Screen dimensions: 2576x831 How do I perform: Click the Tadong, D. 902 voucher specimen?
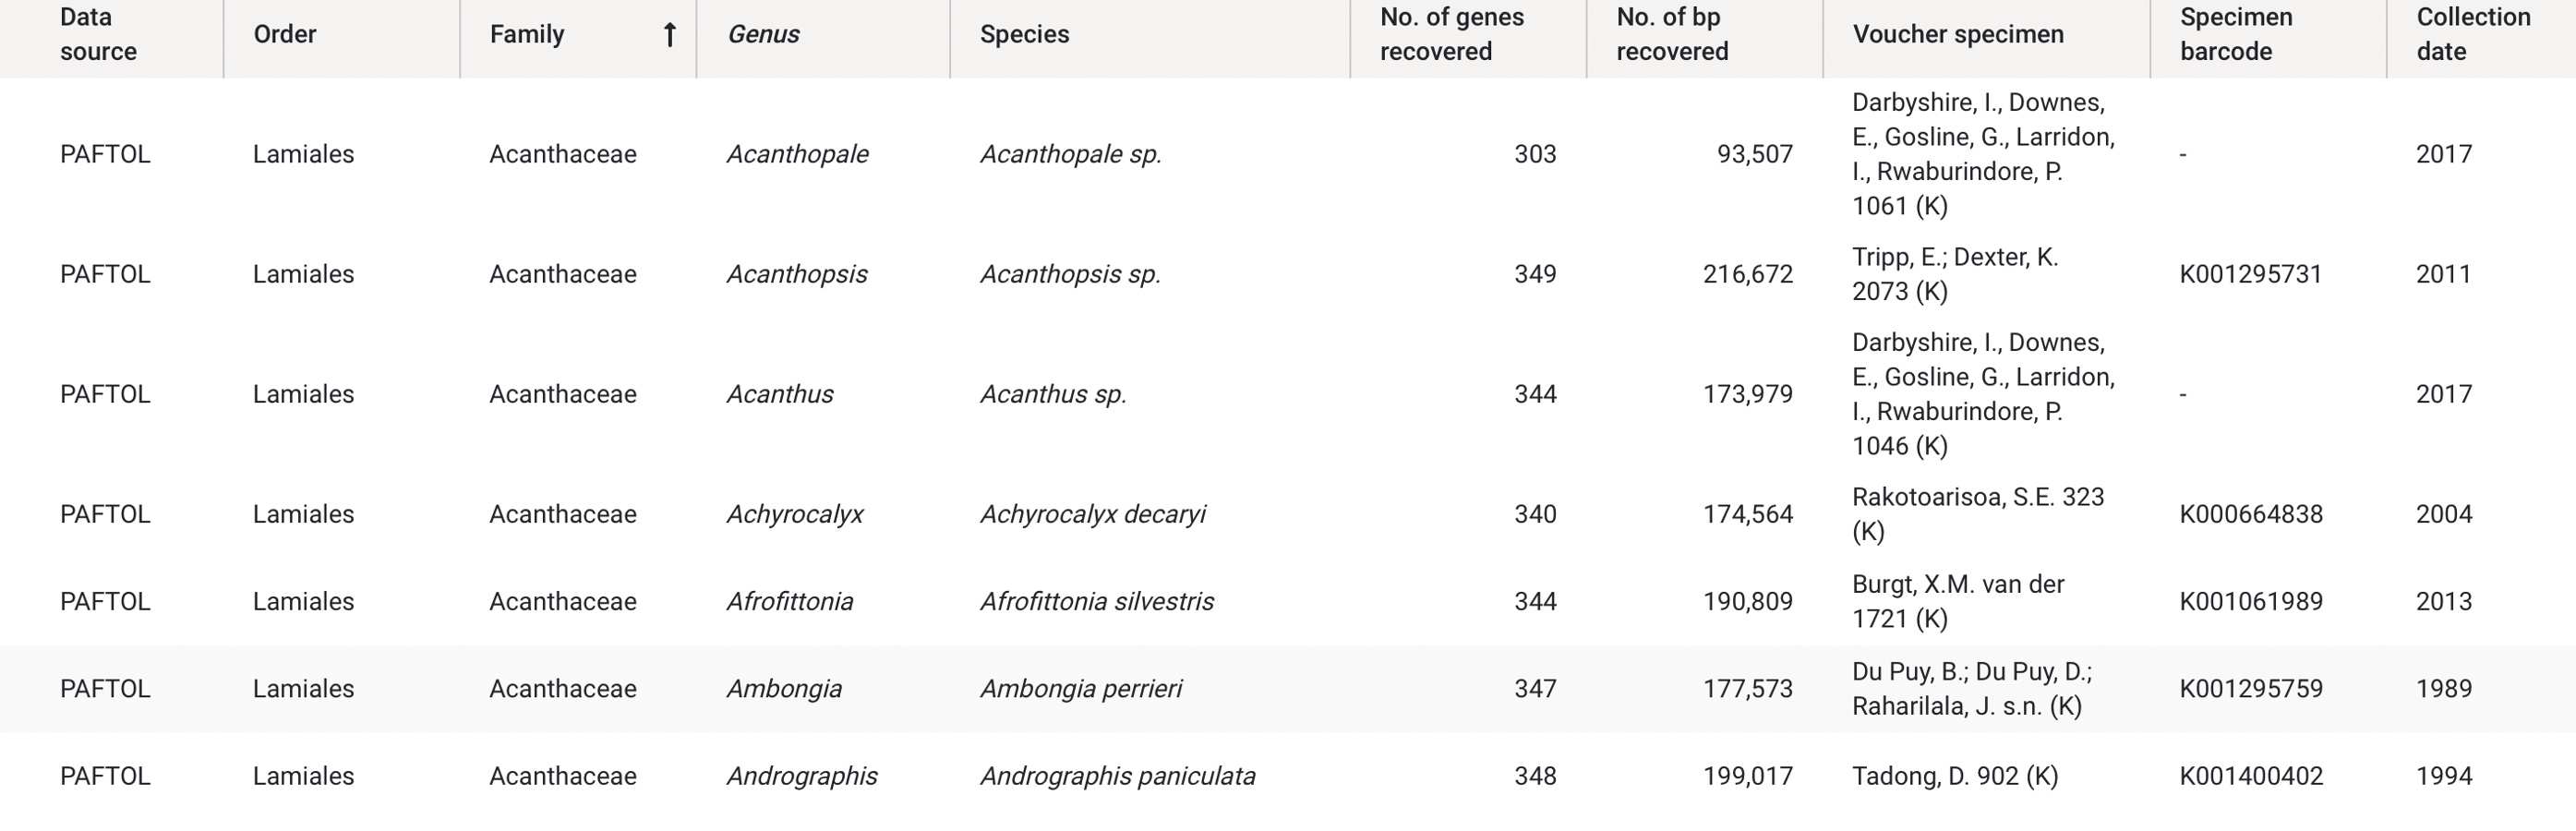1954,776
